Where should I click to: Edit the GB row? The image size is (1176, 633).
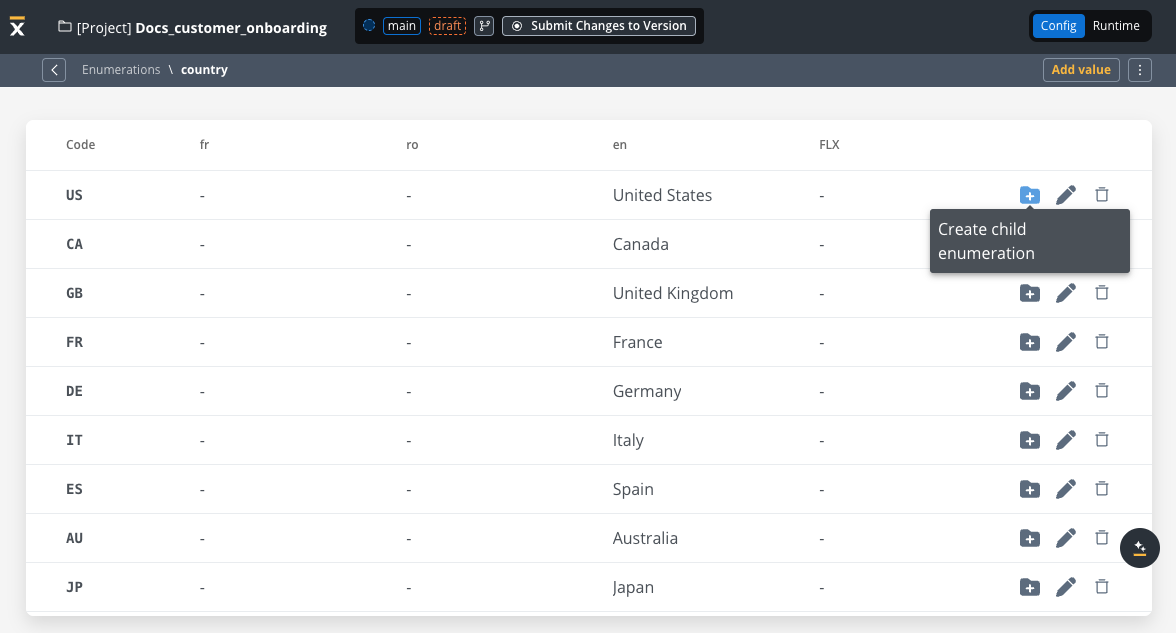click(1066, 293)
